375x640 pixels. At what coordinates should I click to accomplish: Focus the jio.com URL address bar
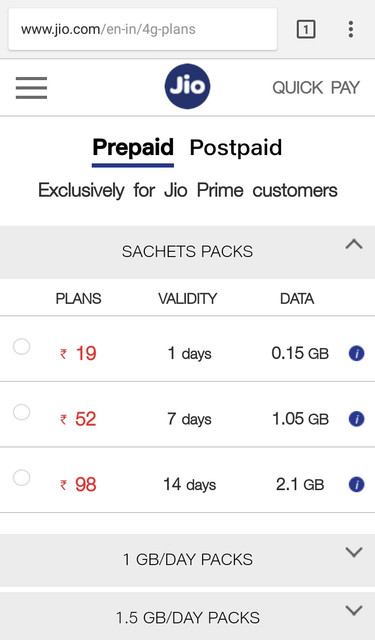pos(142,29)
